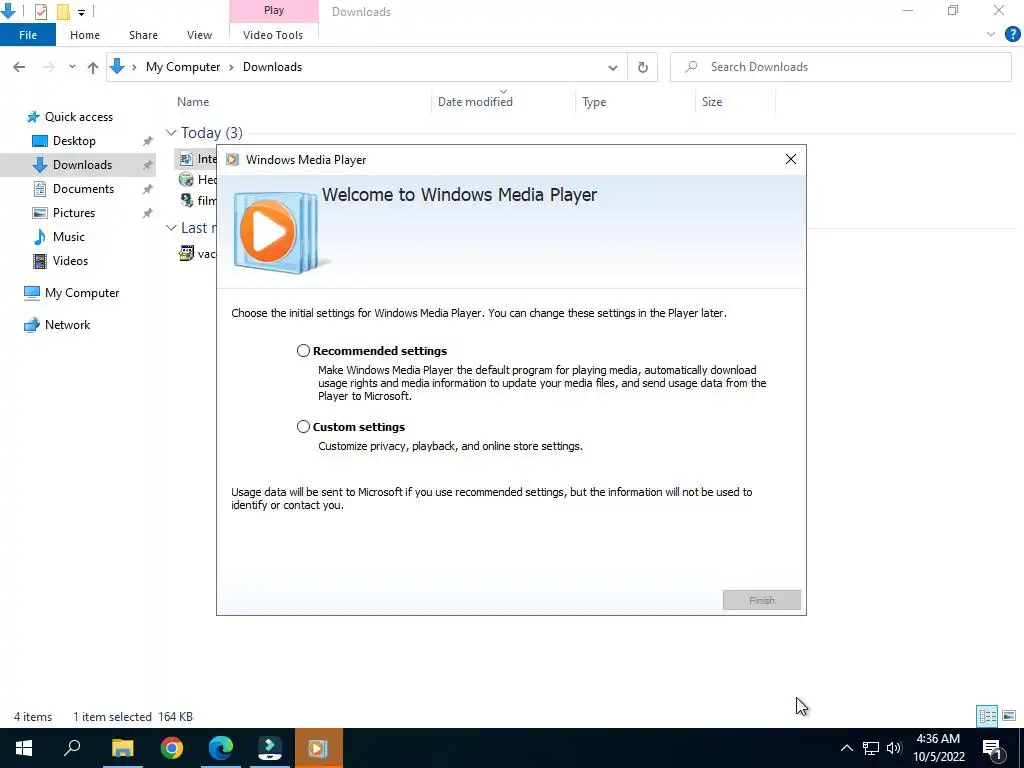The height and width of the screenshot is (768, 1024).
Task: Go back using the back arrow
Action: click(19, 67)
